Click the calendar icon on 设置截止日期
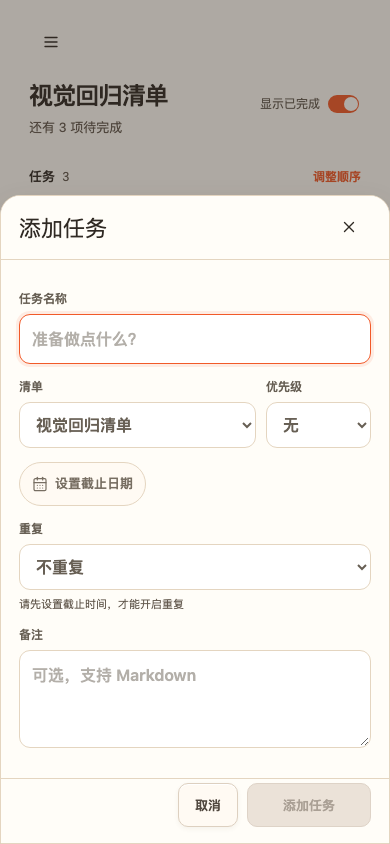390x844 pixels. [40, 484]
